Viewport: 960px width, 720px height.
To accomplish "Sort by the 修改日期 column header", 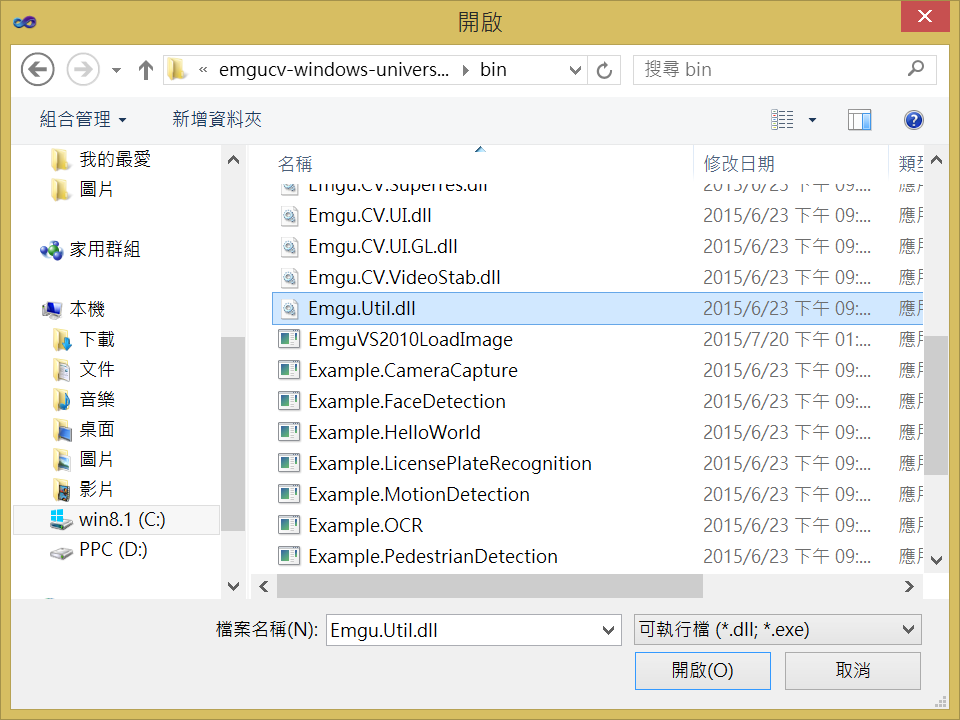I will [739, 164].
